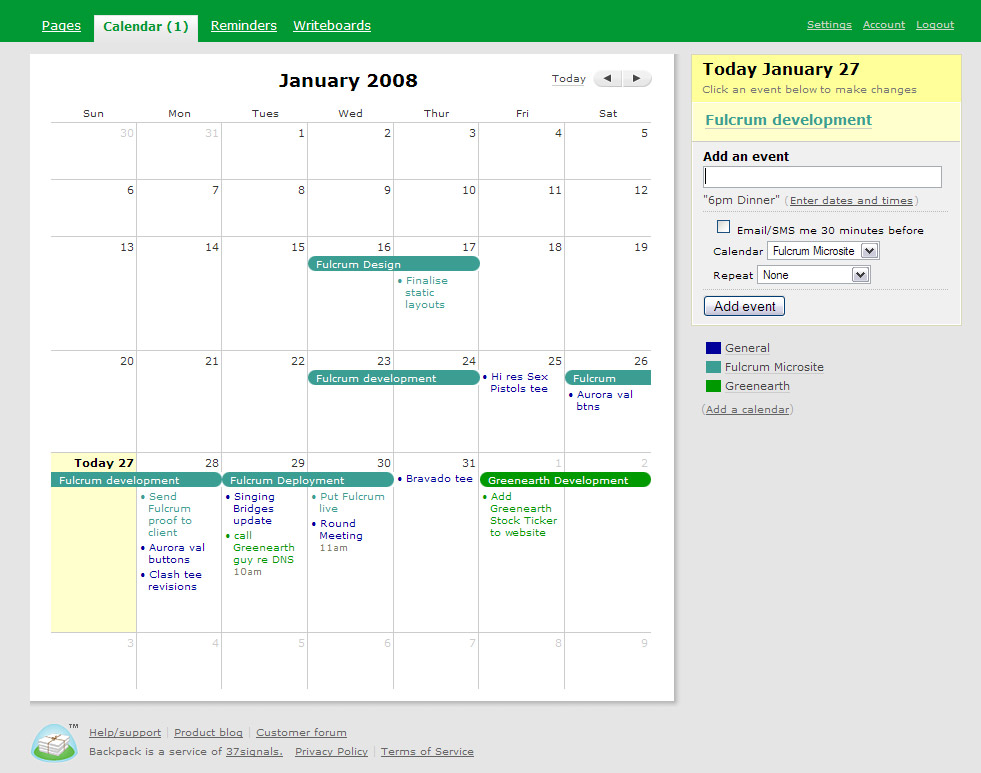981x773 pixels.
Task: Jump to Today in calendar
Action: click(569, 79)
